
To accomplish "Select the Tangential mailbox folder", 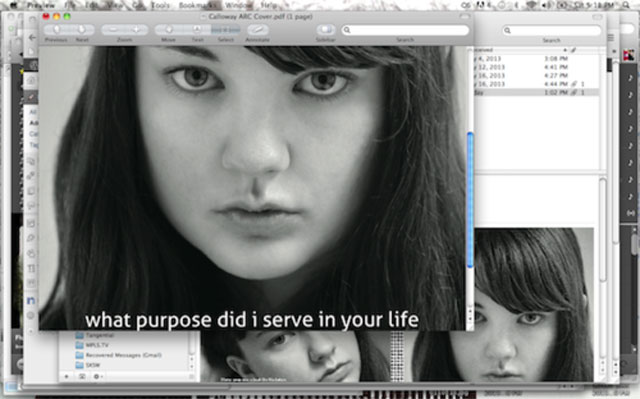I will pos(95,335).
